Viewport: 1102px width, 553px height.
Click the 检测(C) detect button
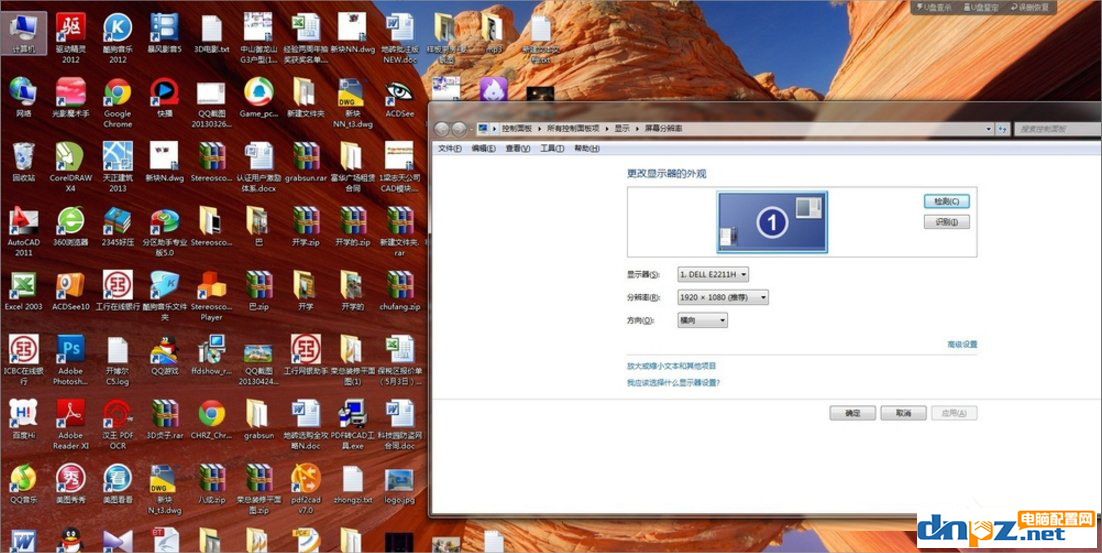[x=947, y=201]
